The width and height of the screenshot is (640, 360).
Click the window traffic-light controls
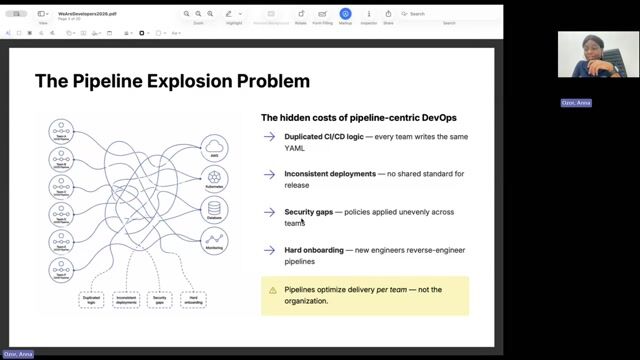16,14
